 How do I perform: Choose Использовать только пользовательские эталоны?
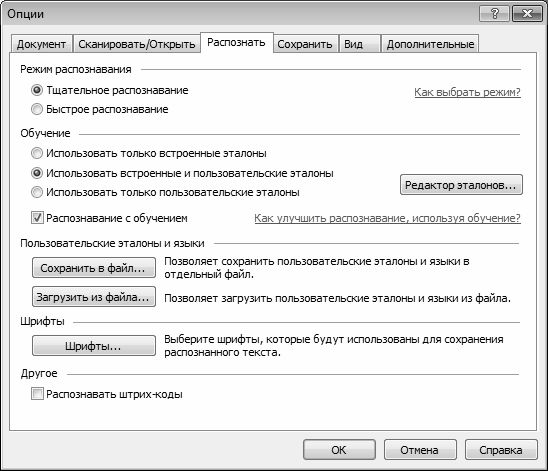pyautogui.click(x=37, y=192)
